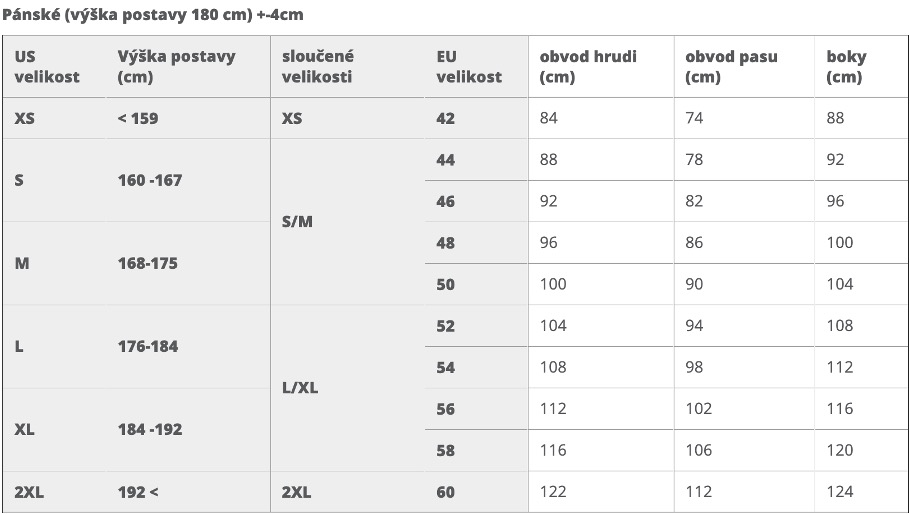Click the "184 -192" height range cell

(150, 429)
